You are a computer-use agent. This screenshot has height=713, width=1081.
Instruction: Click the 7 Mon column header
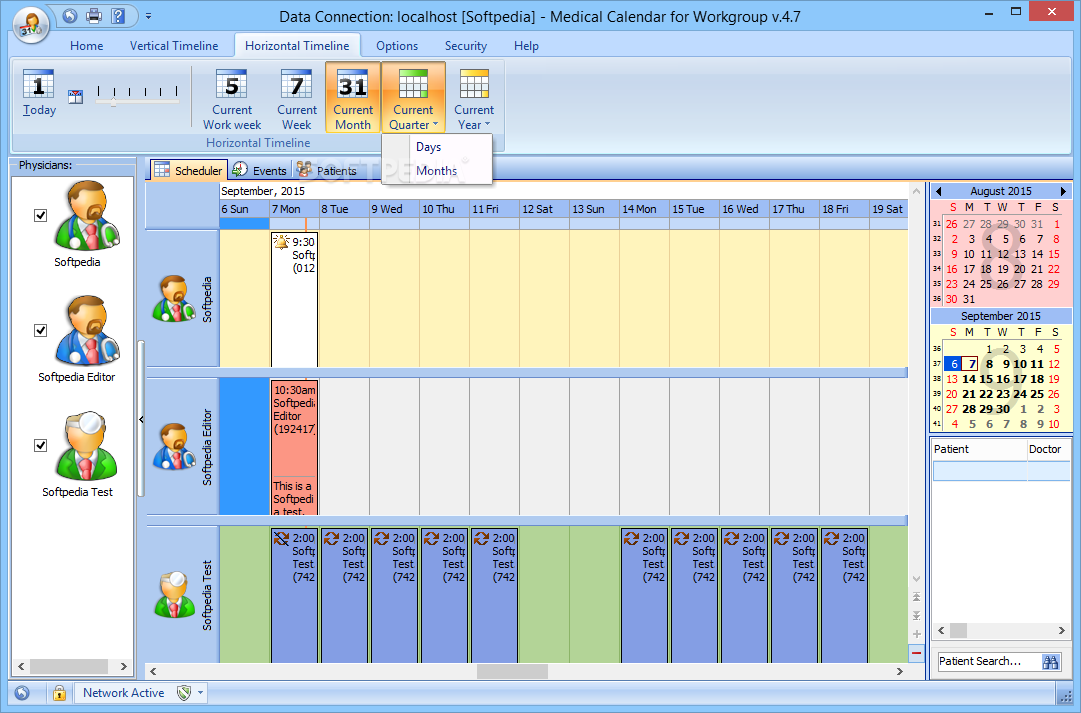coord(294,209)
